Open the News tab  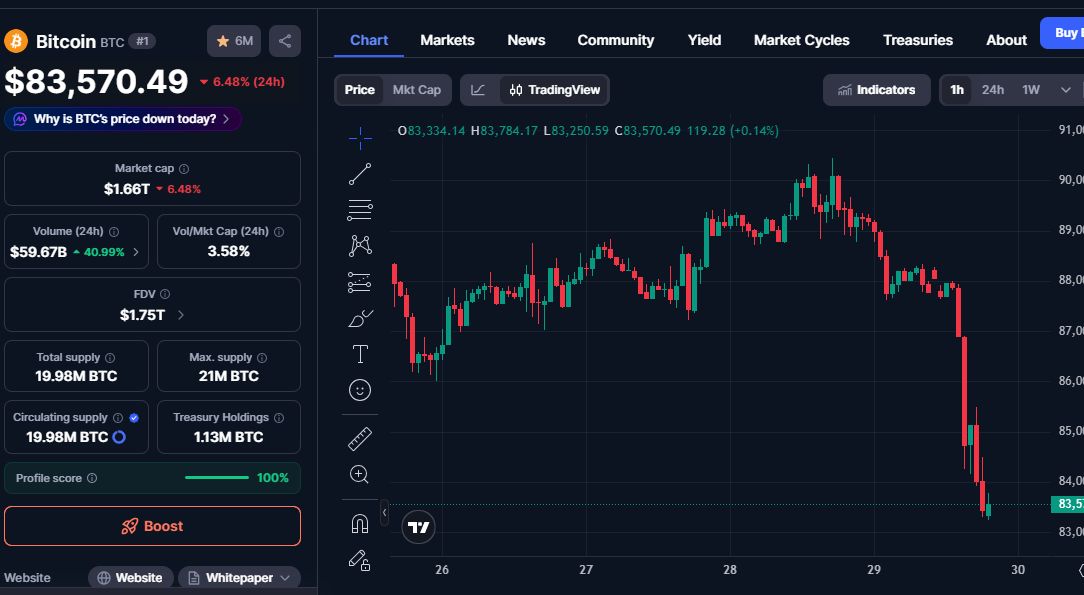coord(526,40)
